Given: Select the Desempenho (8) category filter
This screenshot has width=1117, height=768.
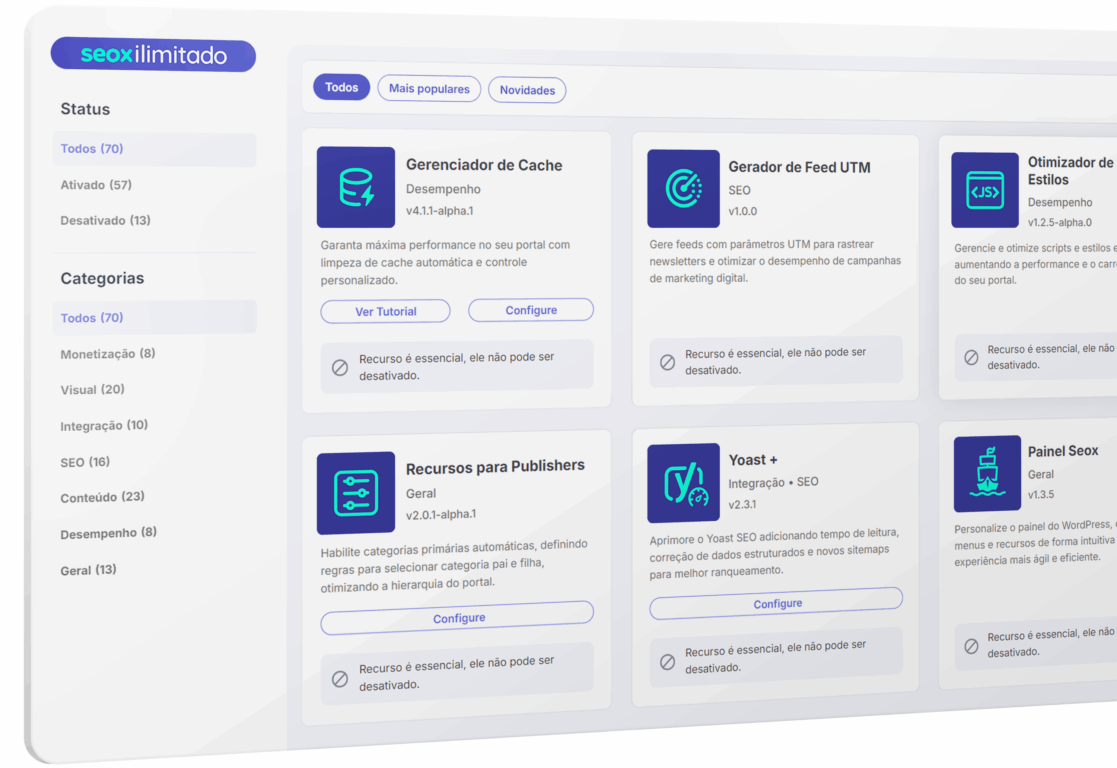Looking at the screenshot, I should [x=108, y=533].
